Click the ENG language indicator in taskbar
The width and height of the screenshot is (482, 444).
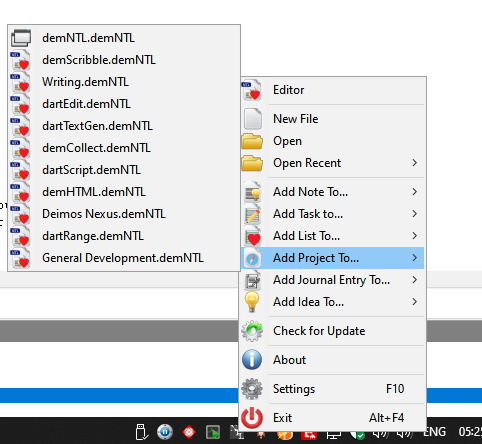(435, 432)
